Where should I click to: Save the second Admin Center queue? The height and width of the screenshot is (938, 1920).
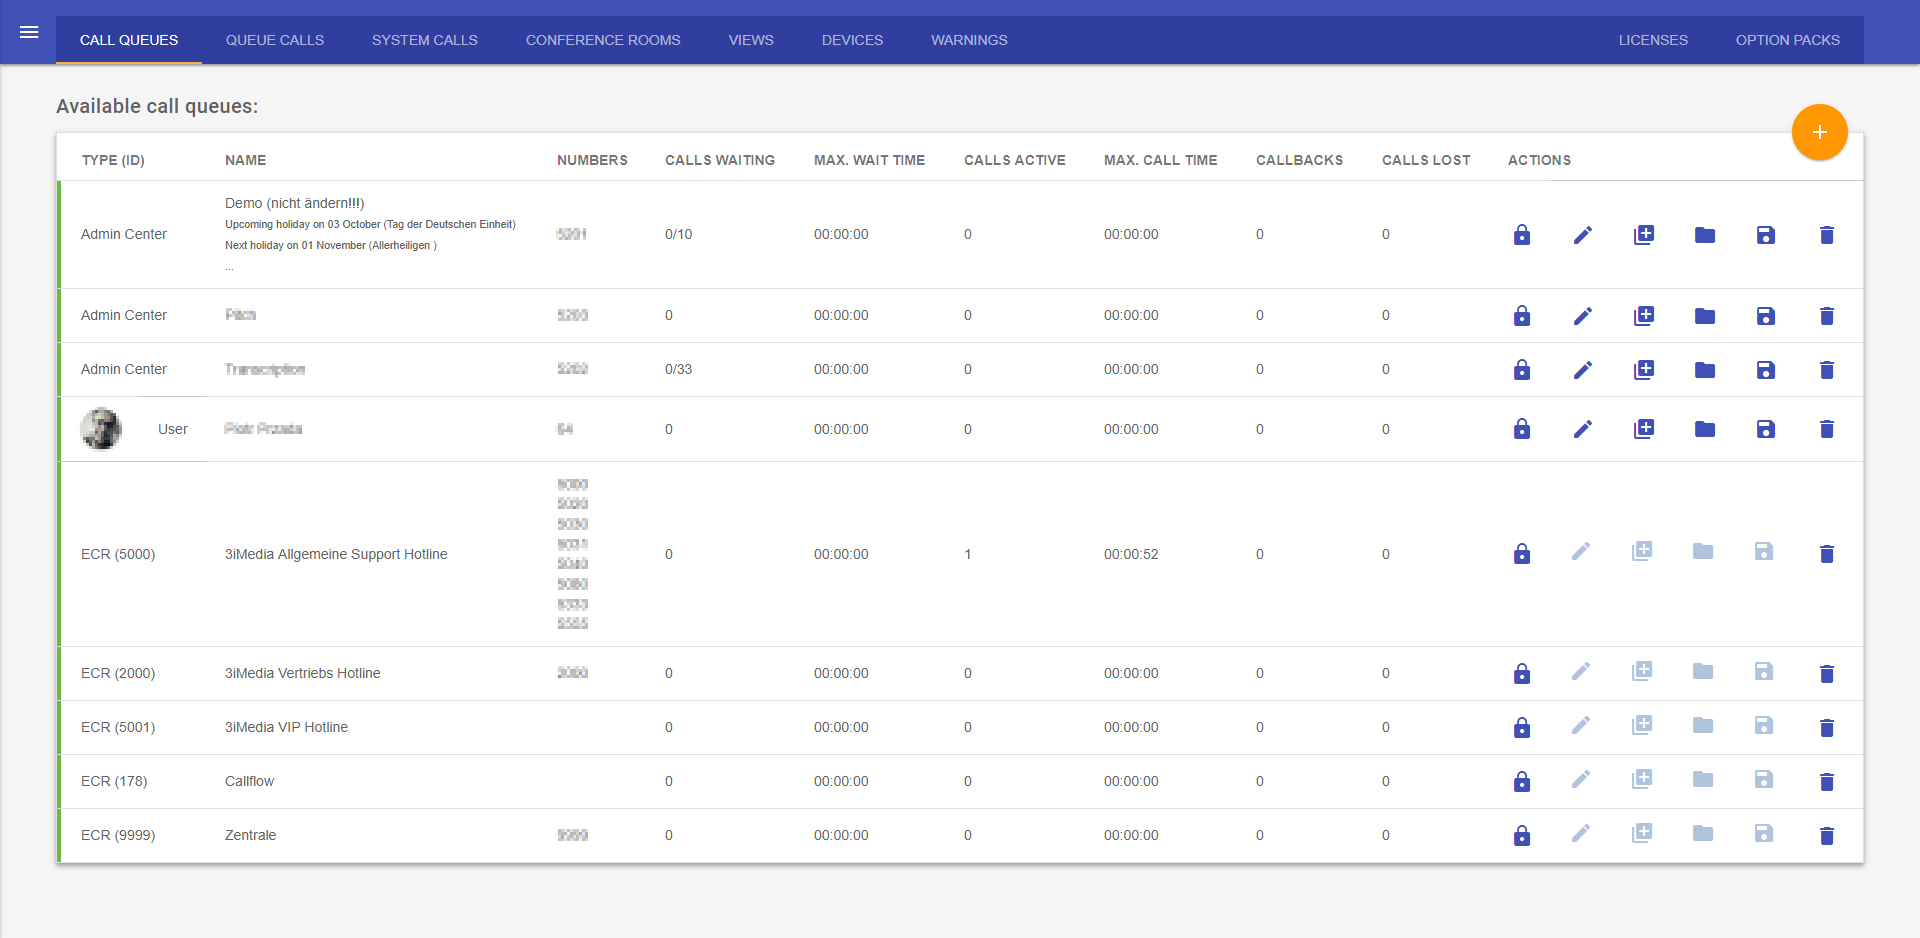tap(1765, 316)
